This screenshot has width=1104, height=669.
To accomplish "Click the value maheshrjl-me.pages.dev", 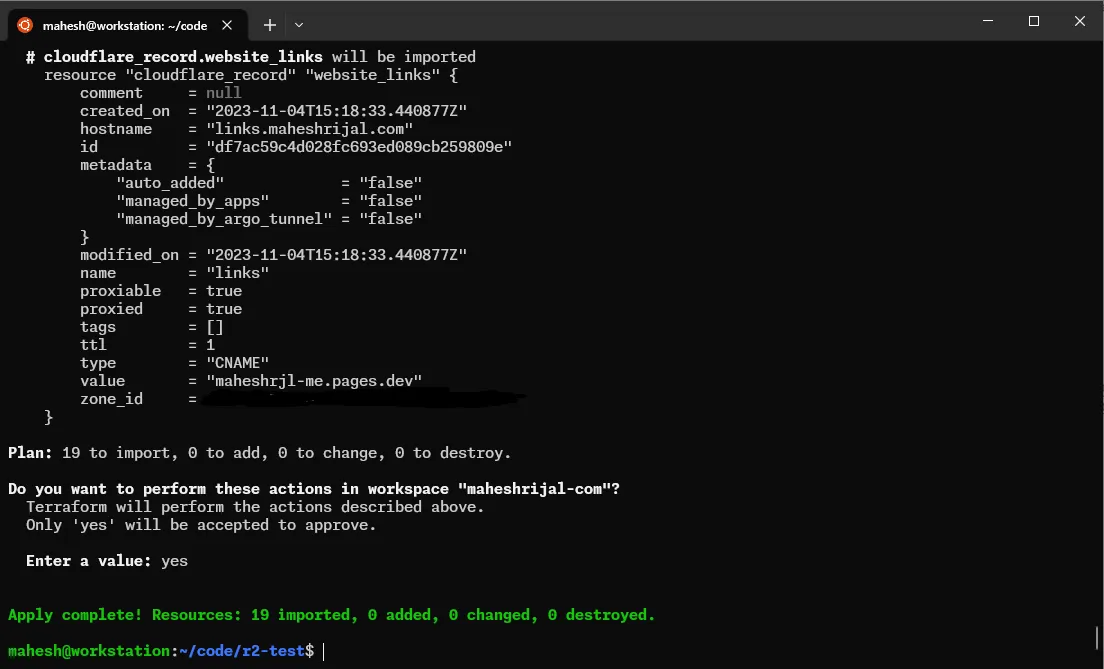I will coord(314,380).
